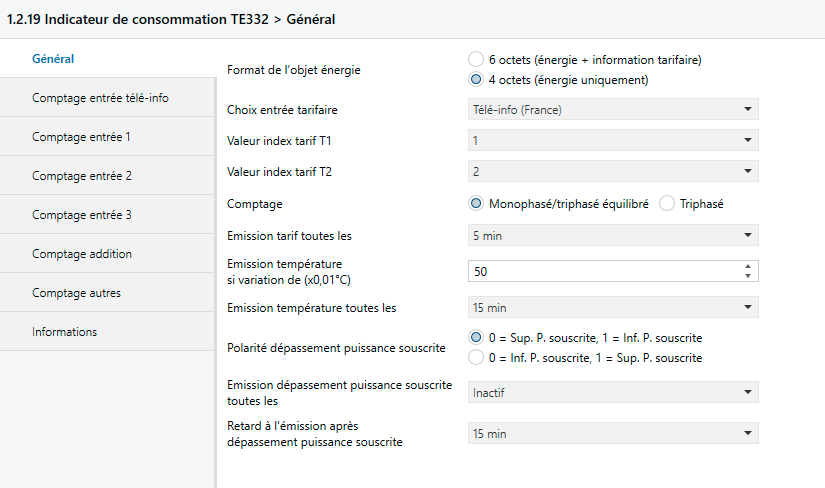Open Emission tarif toutes les dropdown
The height and width of the screenshot is (488, 825).
click(x=613, y=235)
